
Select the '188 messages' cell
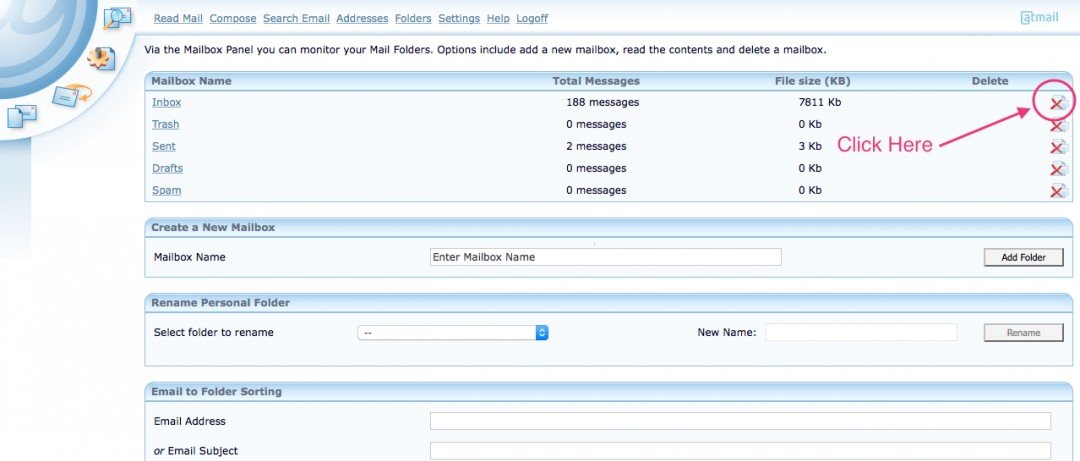pos(602,102)
